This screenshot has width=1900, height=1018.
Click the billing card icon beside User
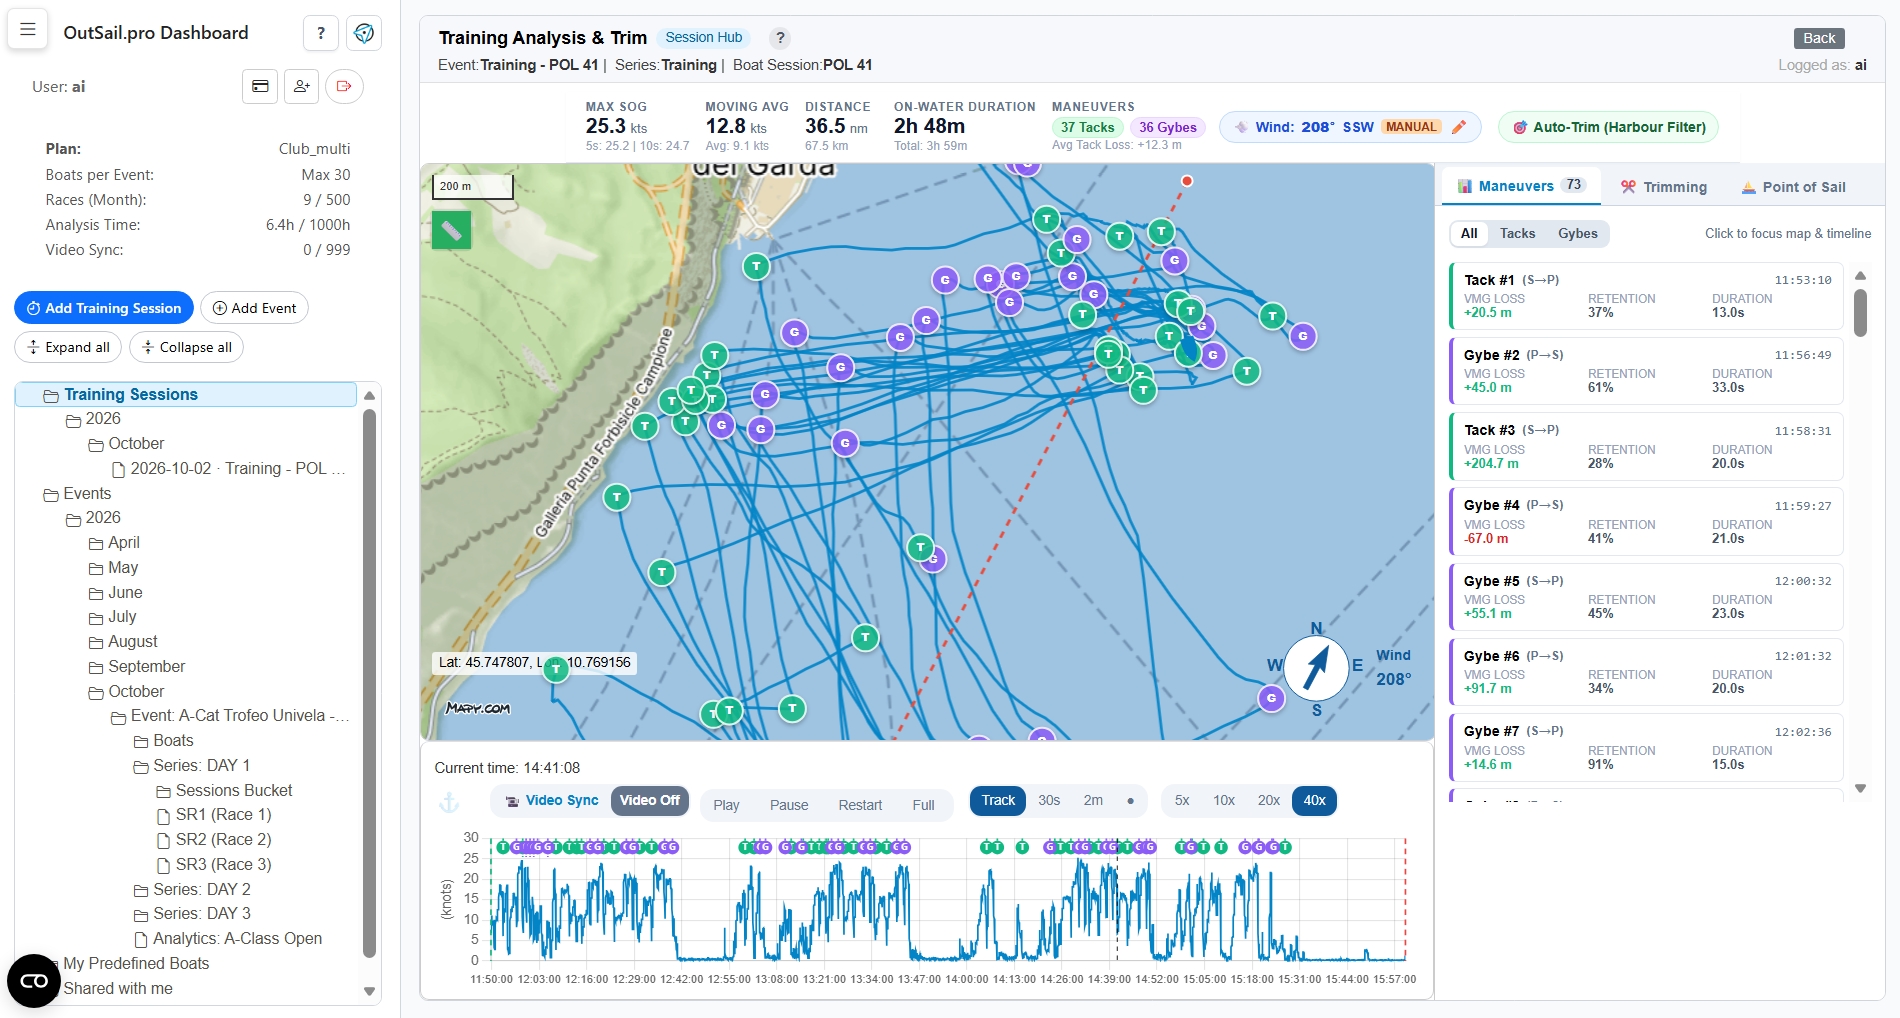coord(260,86)
